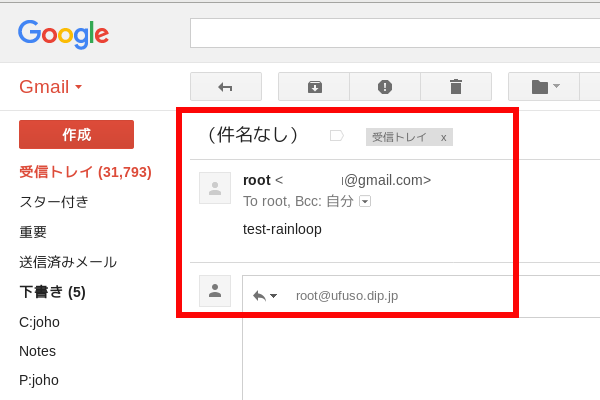
Task: Open the reply type arrow dropdown
Action: [265, 296]
